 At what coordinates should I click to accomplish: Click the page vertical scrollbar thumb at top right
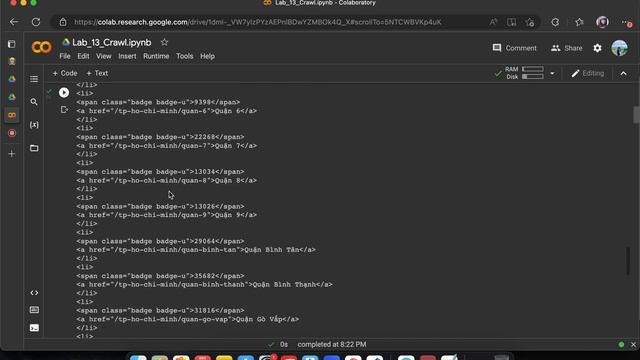pos(636,115)
